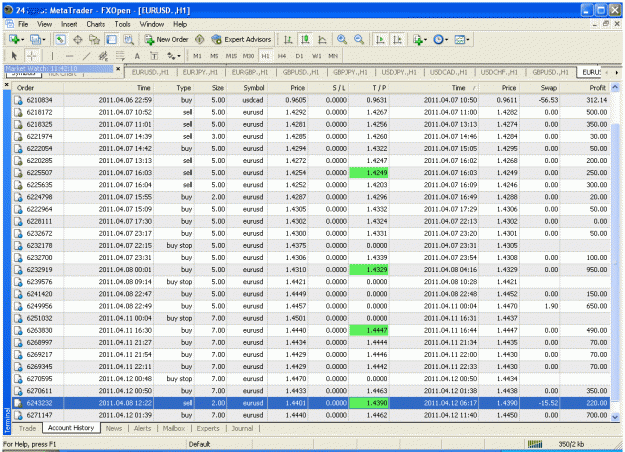Select the Trendline drawing tool
Screen dimensions: 625x452
[x=86, y=56]
